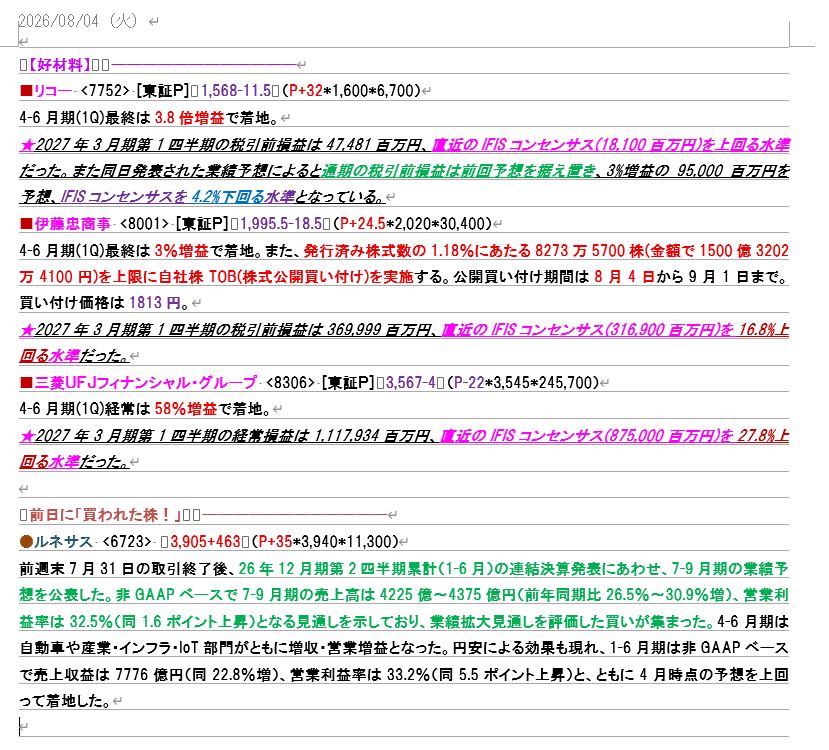Image resolution: width=829 pixels, height=750 pixels.
Task: Click the company name 三菱UFJフィナンシャル・グループ
Action: [x=145, y=383]
